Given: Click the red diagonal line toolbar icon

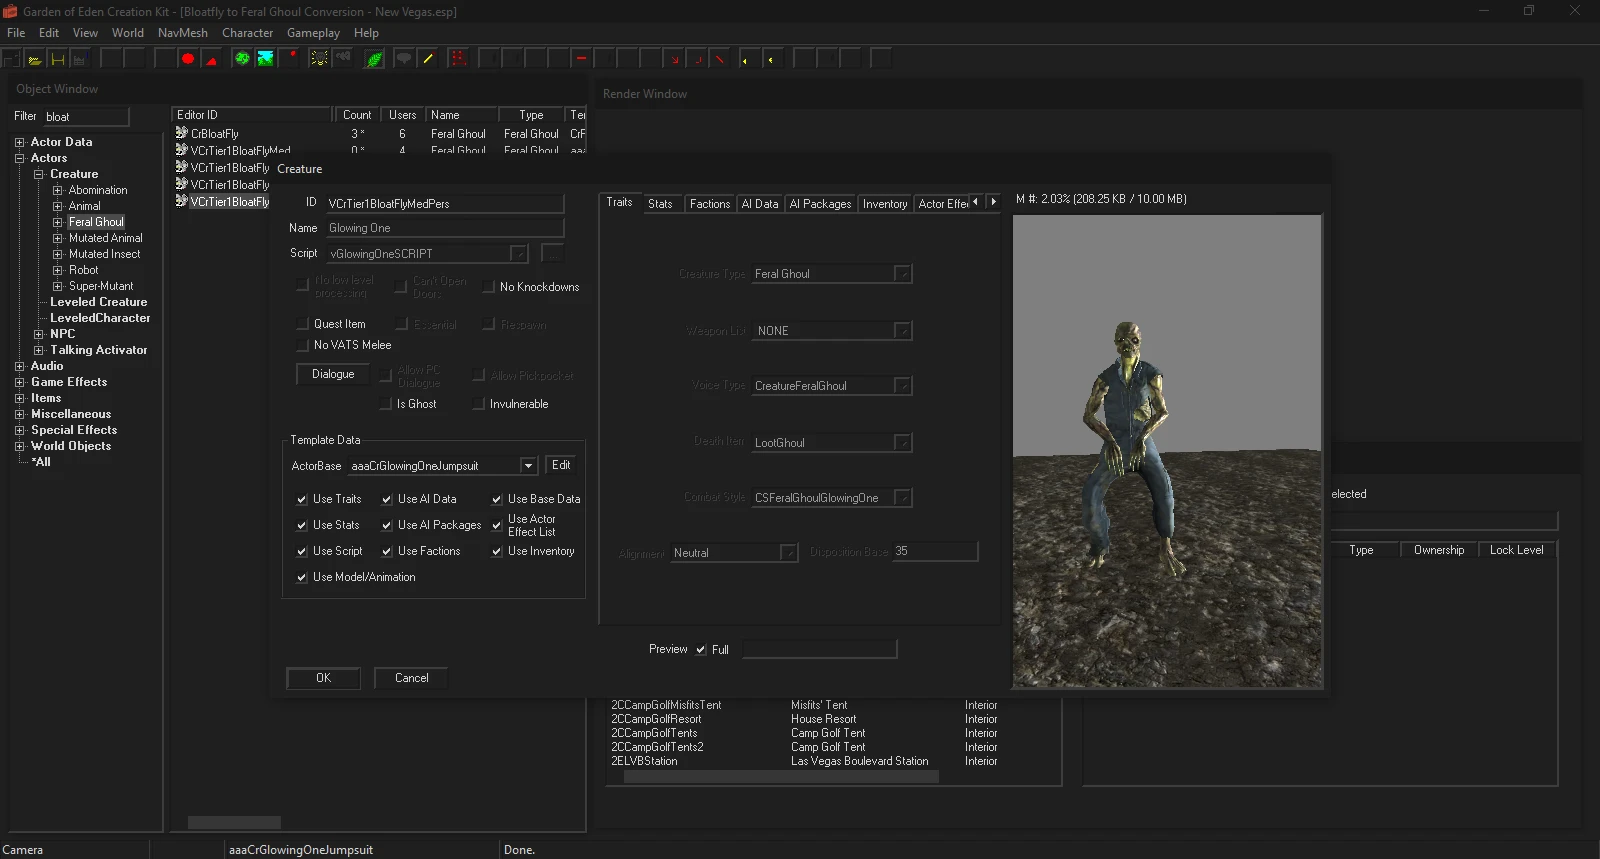Looking at the screenshot, I should 720,59.
